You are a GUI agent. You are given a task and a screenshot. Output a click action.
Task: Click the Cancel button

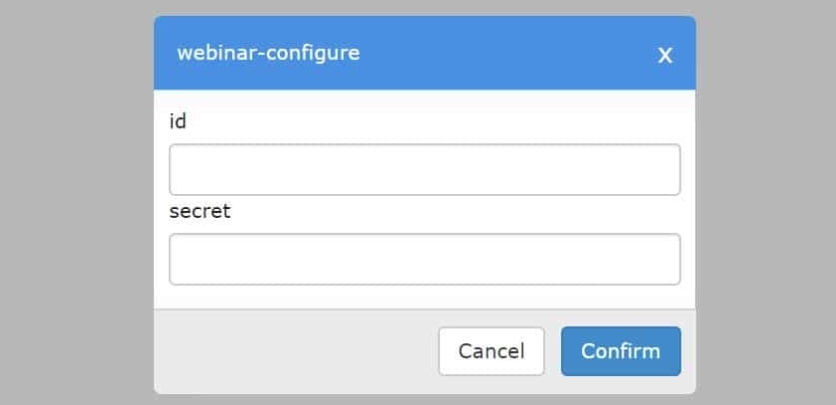491,351
